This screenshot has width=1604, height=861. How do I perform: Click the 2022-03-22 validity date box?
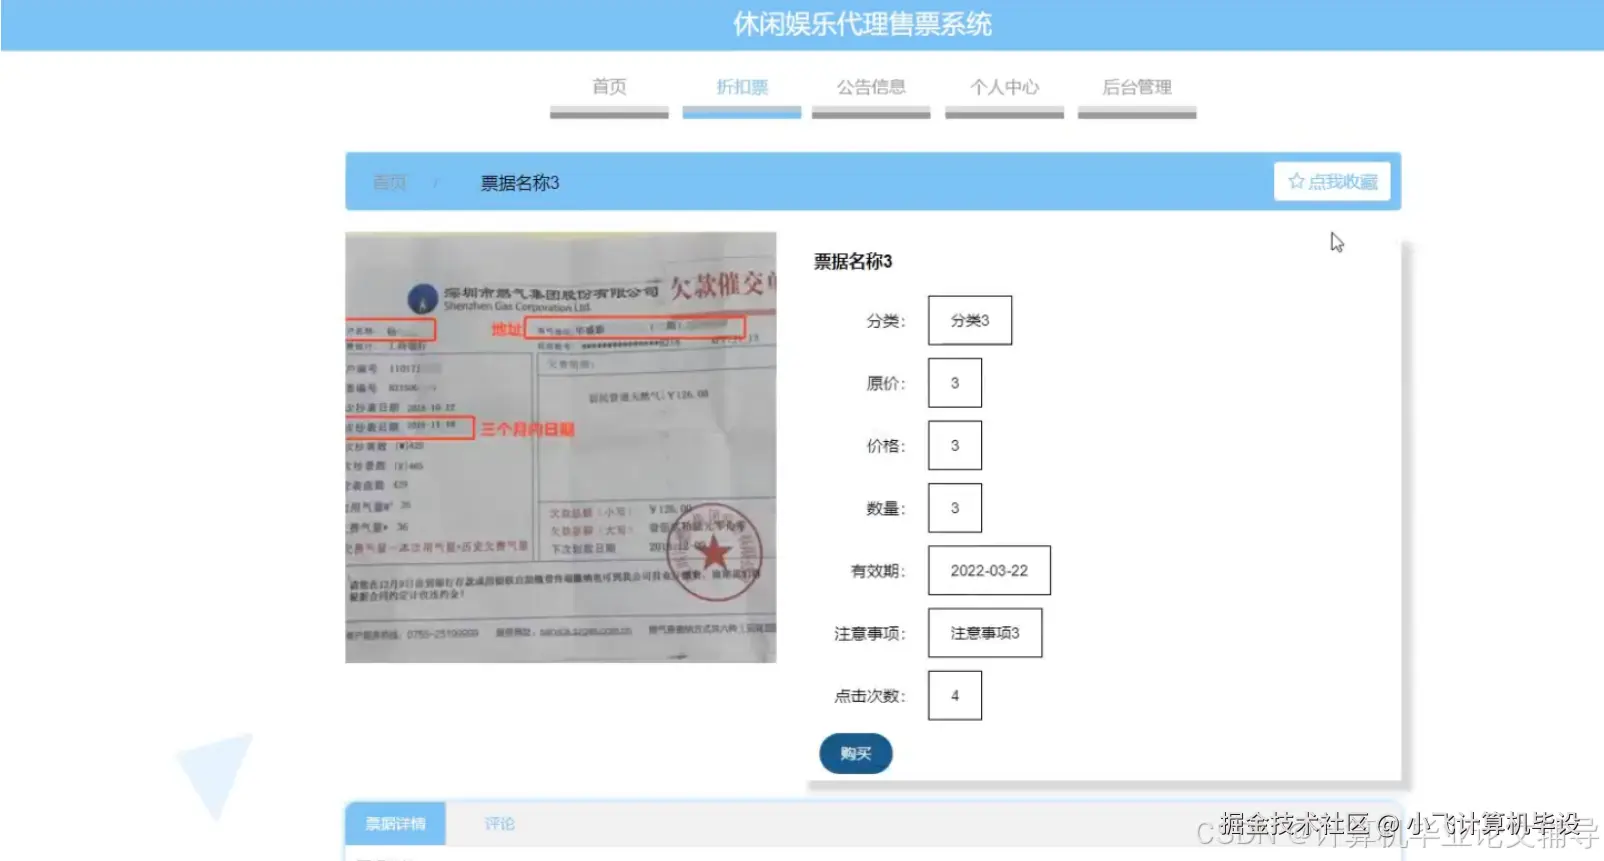(989, 570)
